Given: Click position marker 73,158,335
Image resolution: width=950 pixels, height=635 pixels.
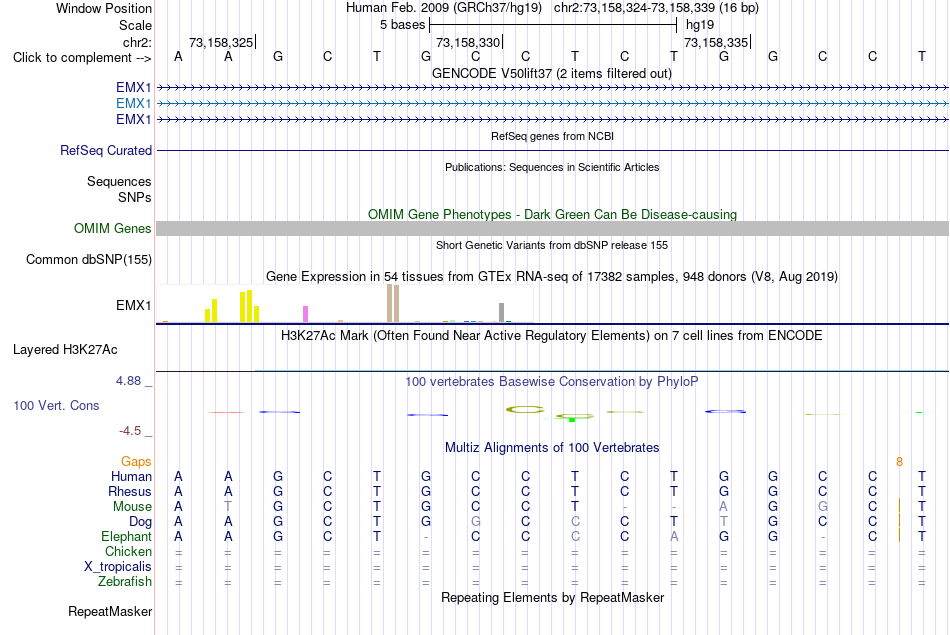Looking at the screenshot, I should [x=716, y=42].
